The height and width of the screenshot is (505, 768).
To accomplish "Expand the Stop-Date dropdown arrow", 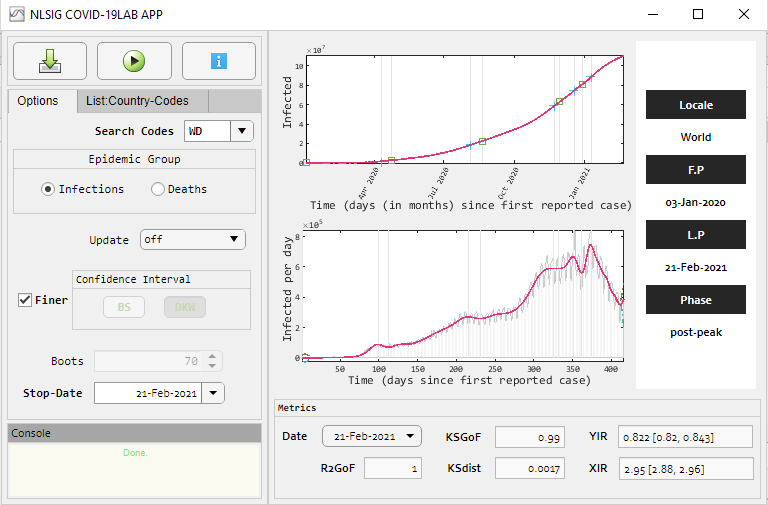I will (213, 393).
